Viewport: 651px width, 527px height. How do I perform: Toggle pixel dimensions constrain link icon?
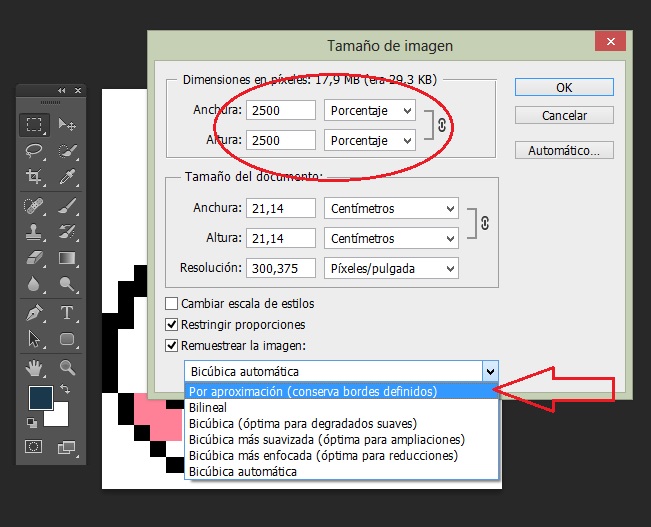tap(442, 125)
